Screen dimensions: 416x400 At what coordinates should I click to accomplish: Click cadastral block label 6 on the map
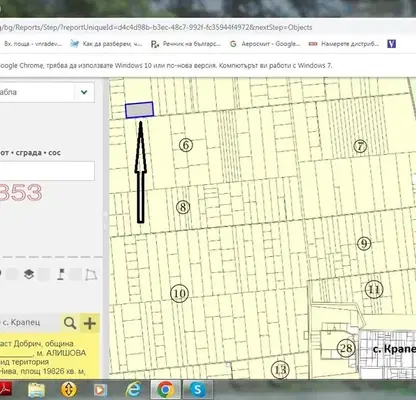coord(186,145)
